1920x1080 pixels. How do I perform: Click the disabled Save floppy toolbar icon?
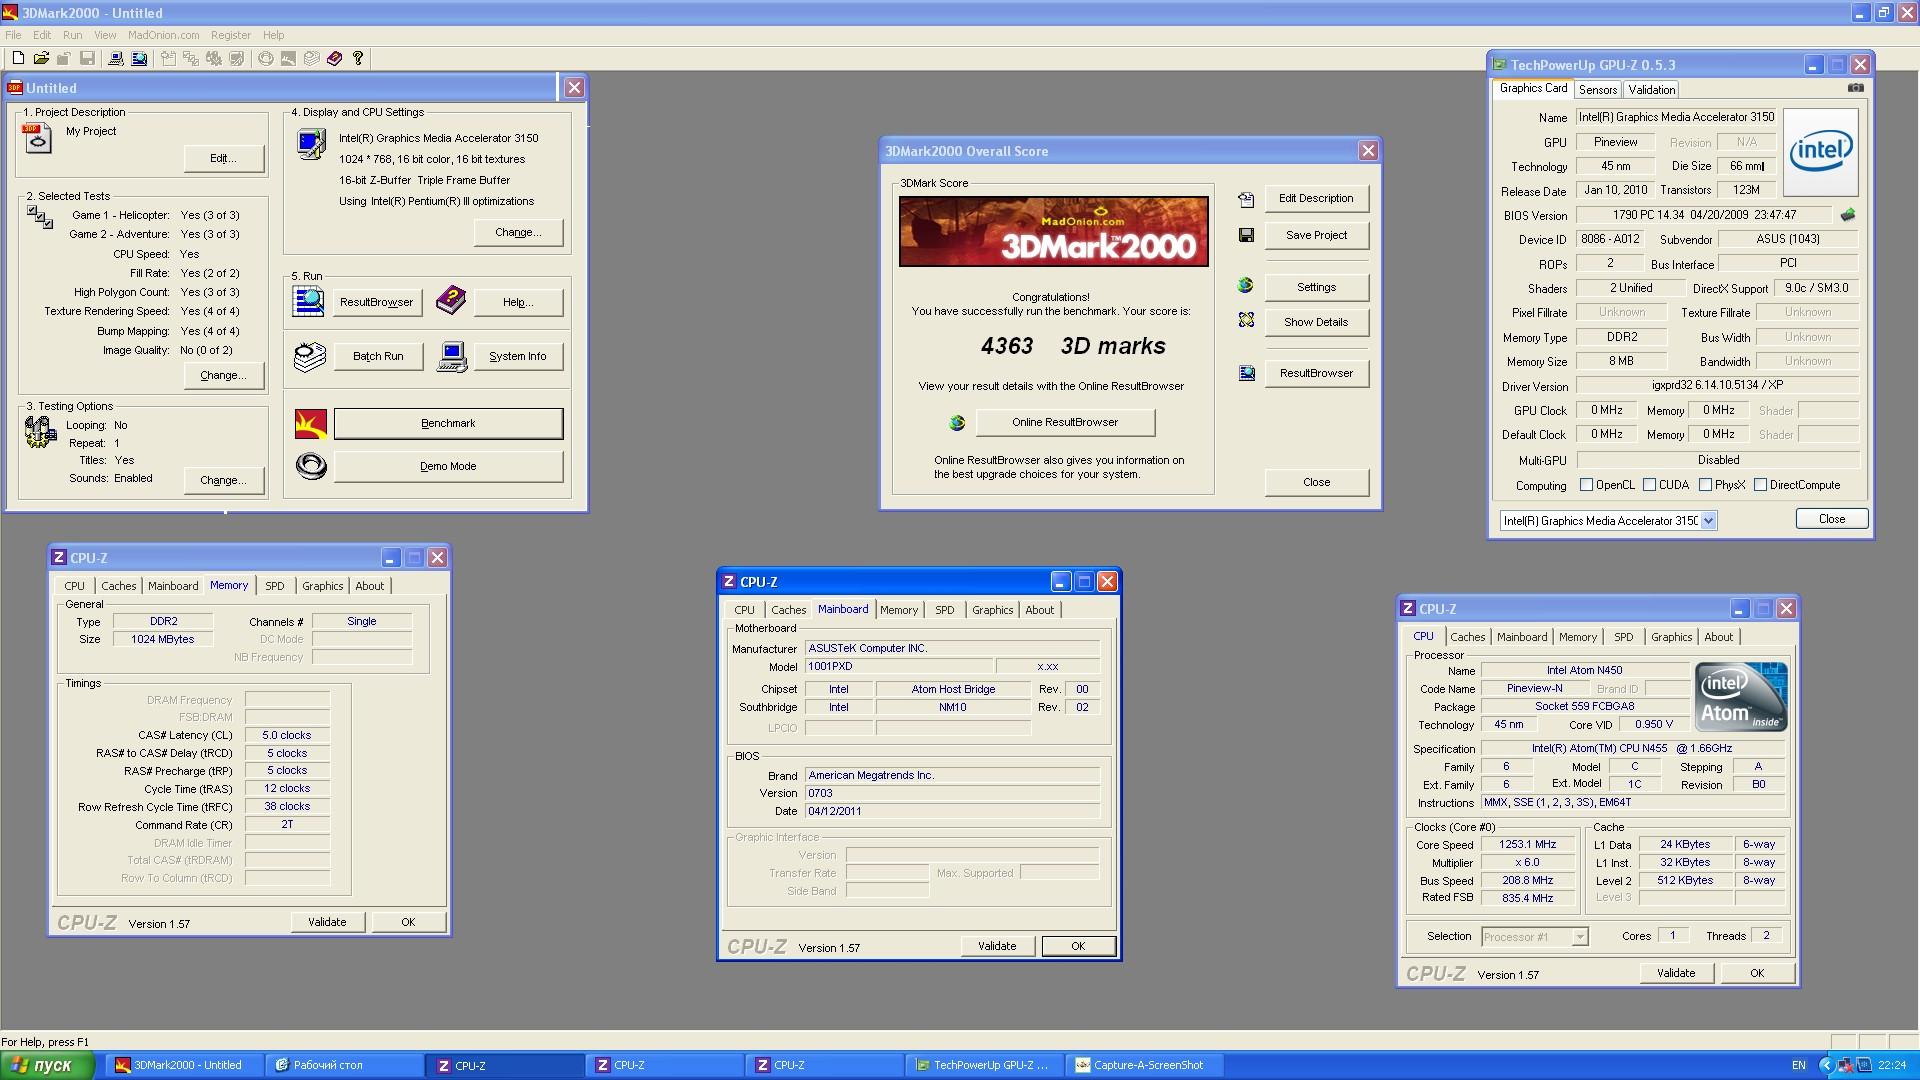[87, 59]
